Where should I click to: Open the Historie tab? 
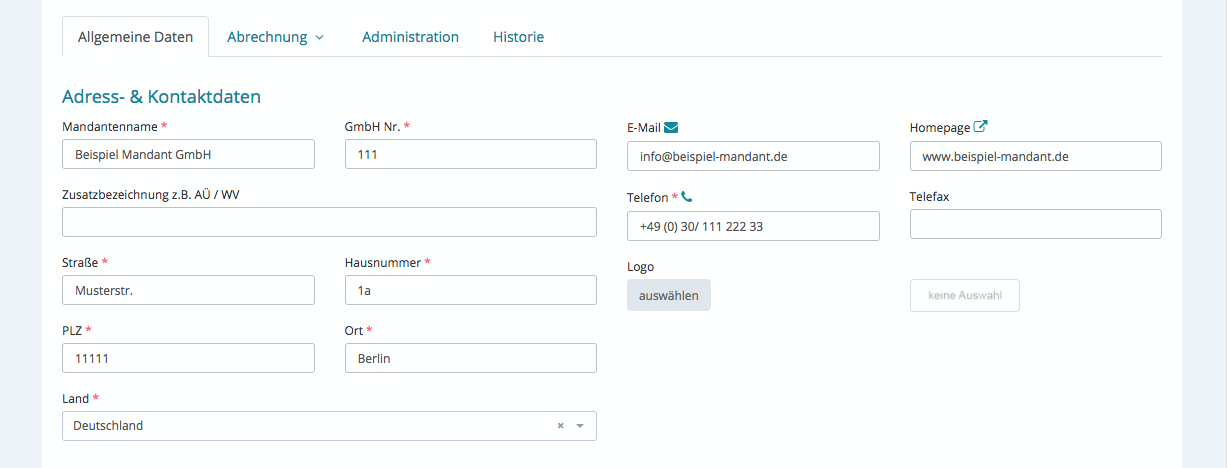[x=518, y=37]
